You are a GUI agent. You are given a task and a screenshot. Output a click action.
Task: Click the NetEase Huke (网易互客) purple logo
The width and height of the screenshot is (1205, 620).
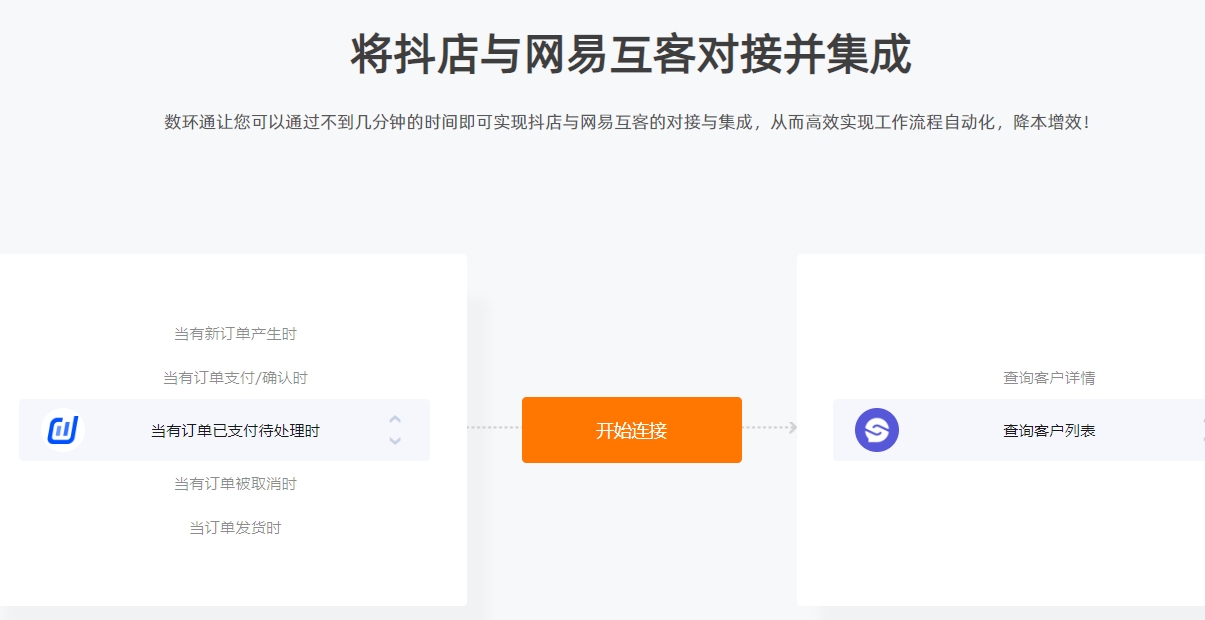[876, 430]
